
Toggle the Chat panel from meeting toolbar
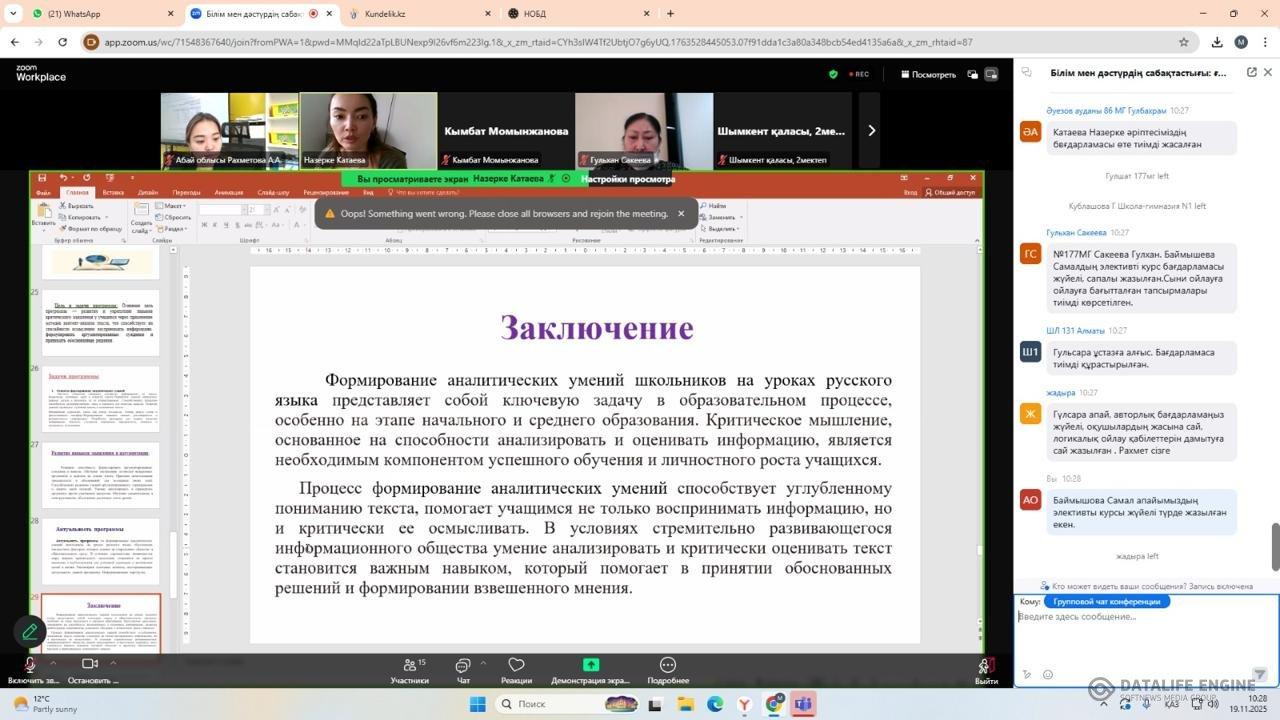(463, 666)
